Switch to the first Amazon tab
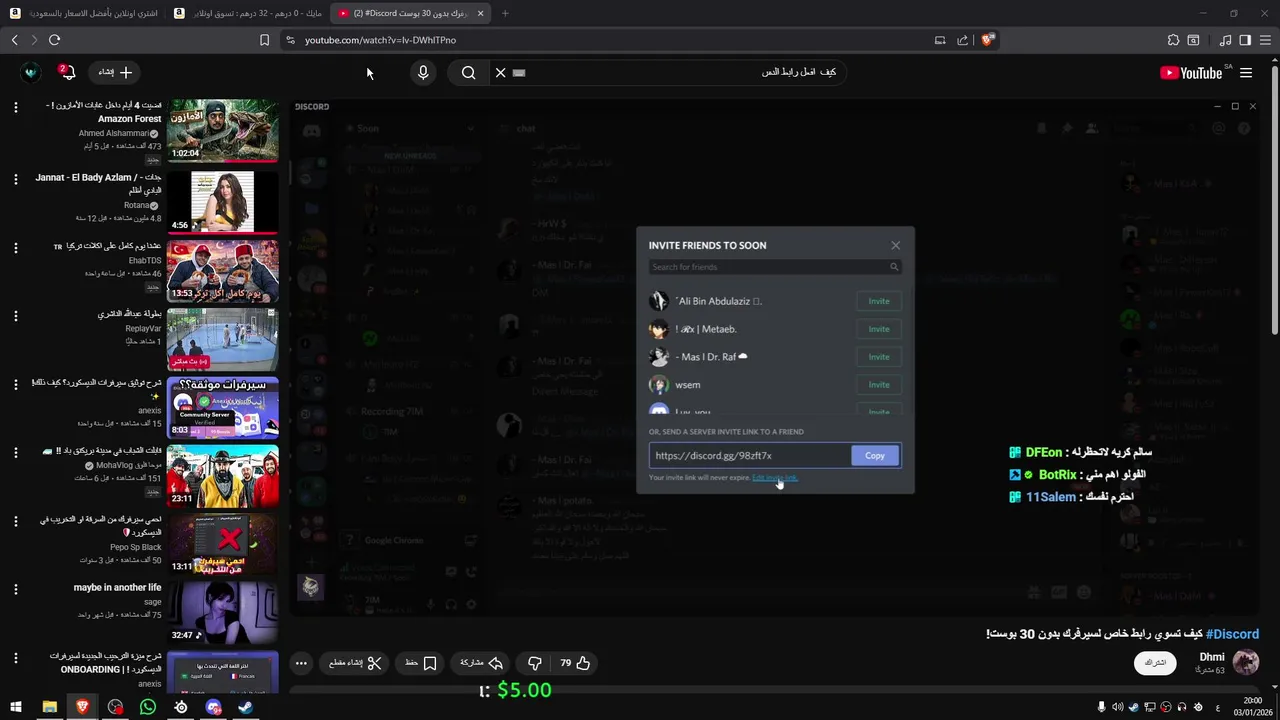Image resolution: width=1280 pixels, height=720 pixels. 85,13
